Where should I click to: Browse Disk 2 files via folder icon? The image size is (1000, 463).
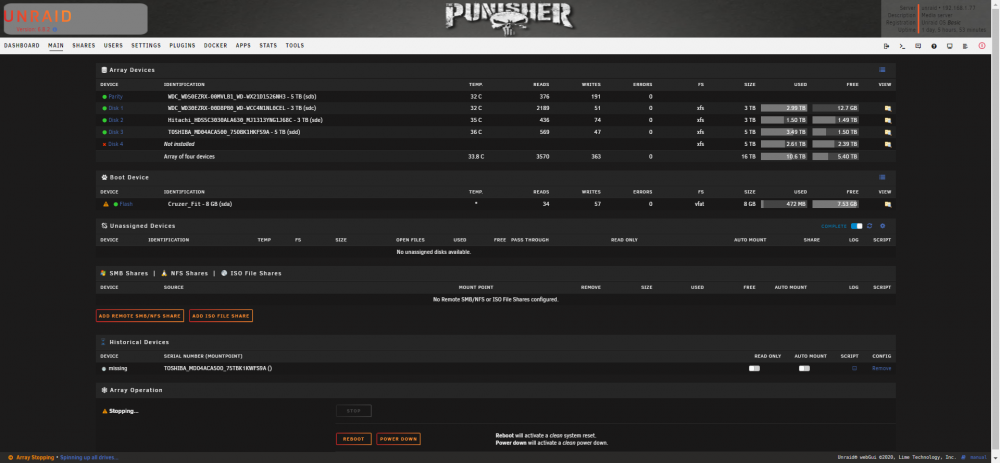887,121
